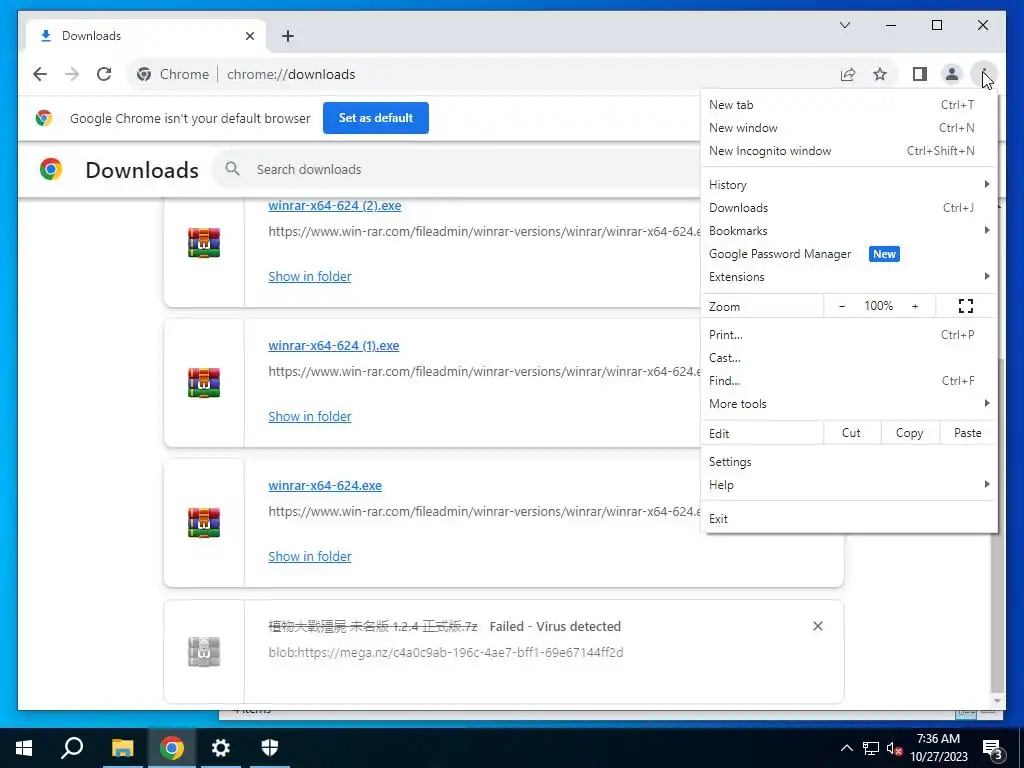Click the search magnifier icon in downloads
Screen dimensions: 1024x768
(232, 169)
